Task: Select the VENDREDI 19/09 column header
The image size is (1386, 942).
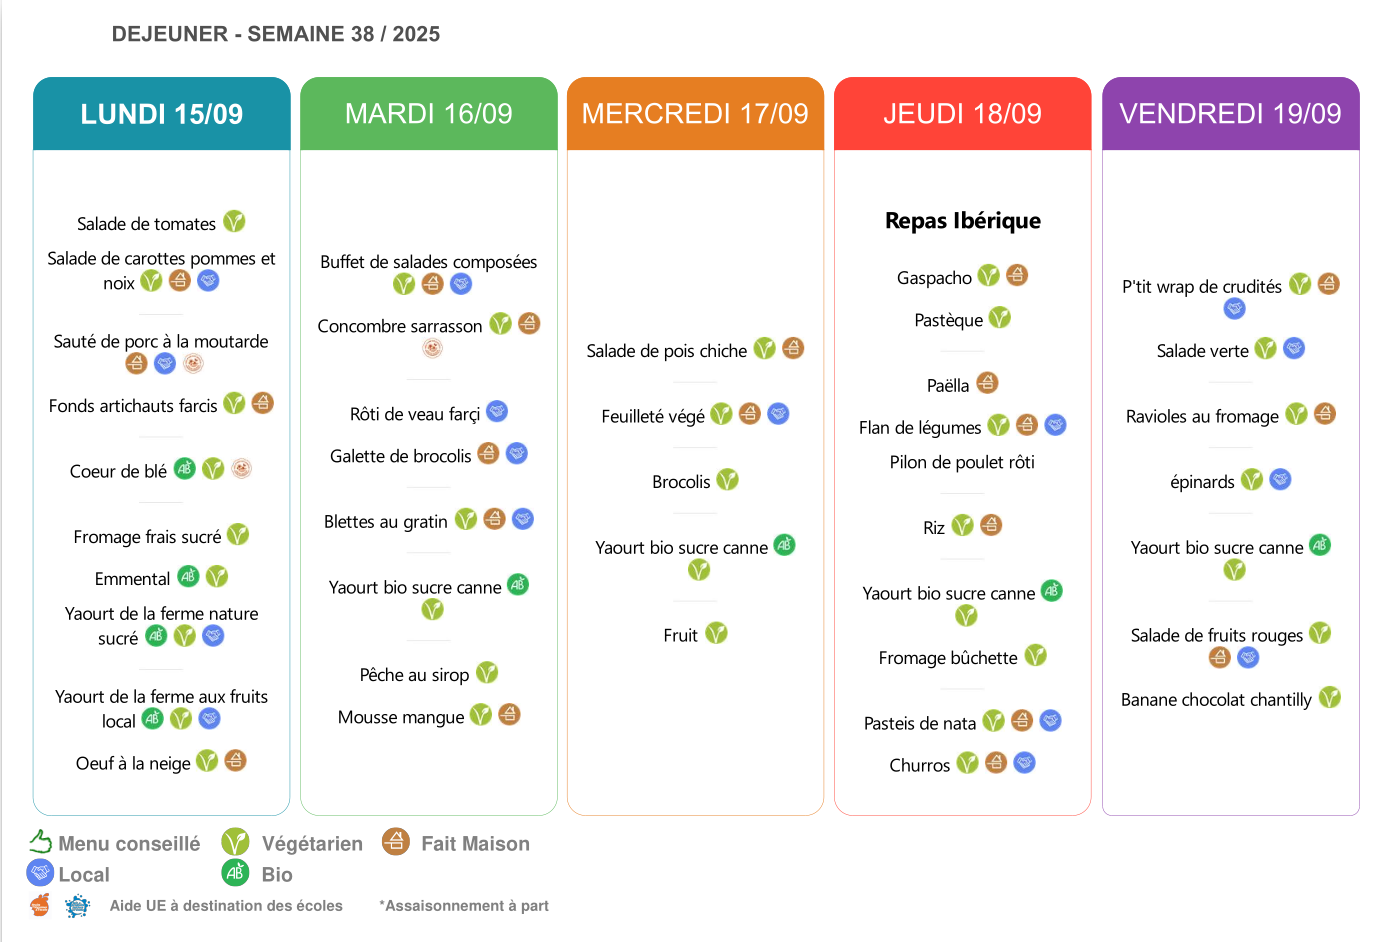Action: tap(1230, 114)
